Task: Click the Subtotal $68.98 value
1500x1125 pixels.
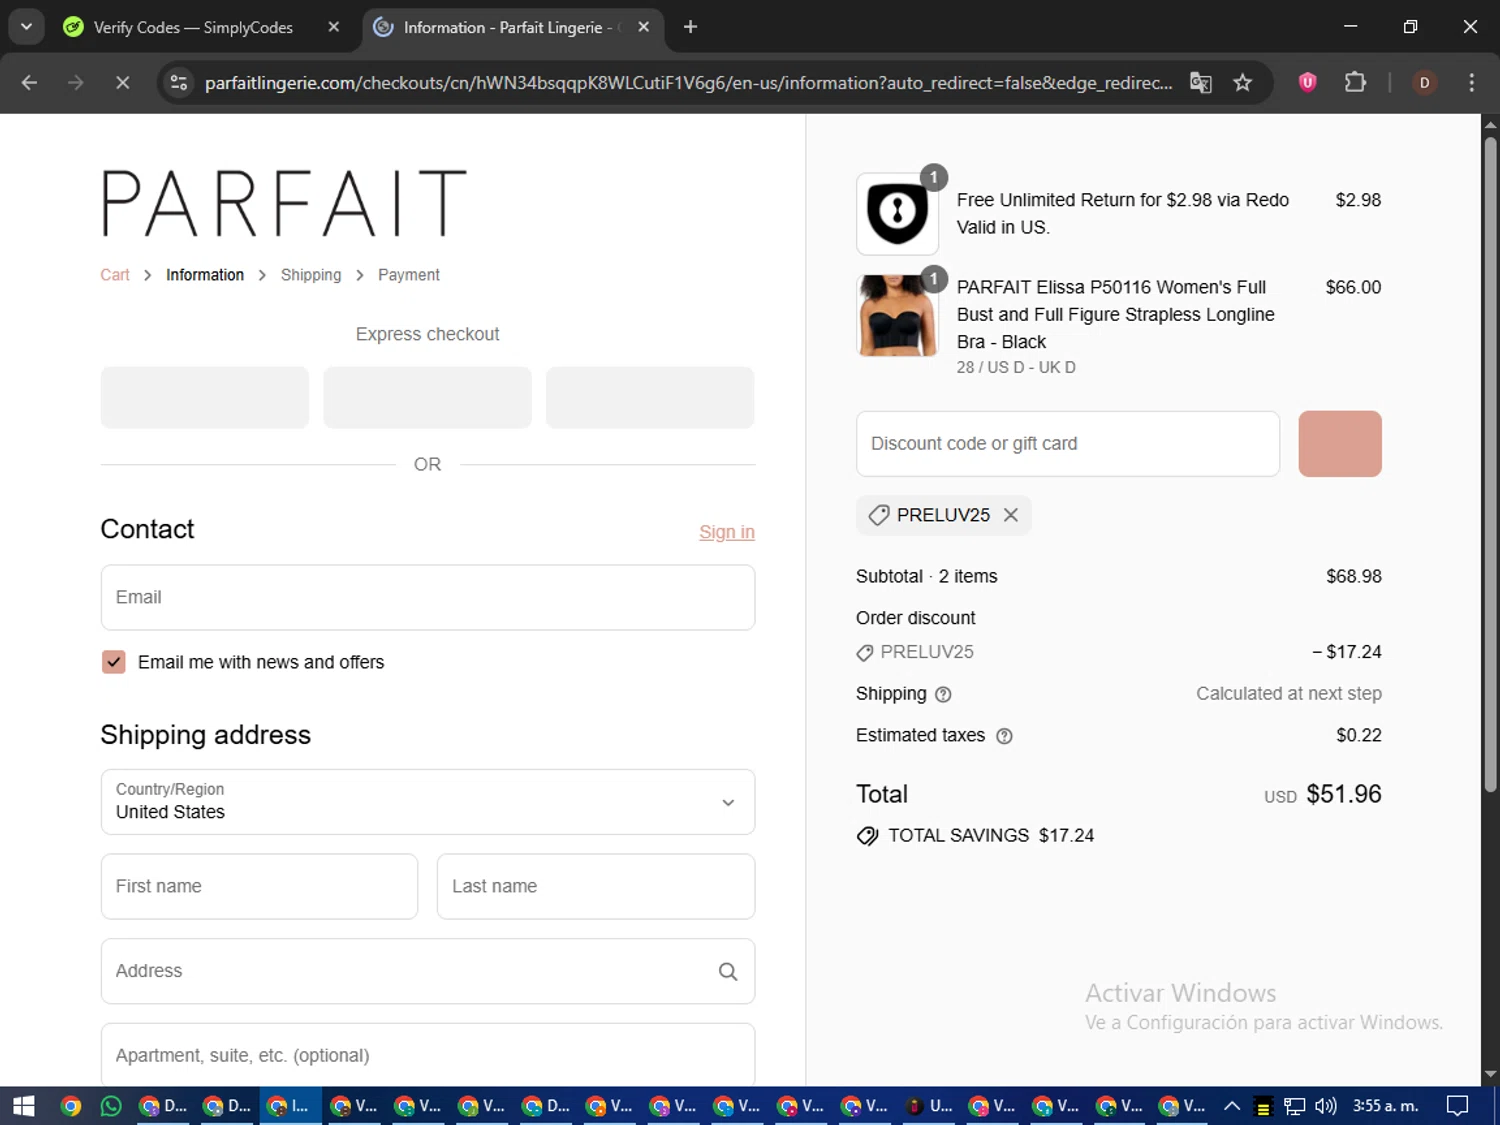Action: 1354,577
